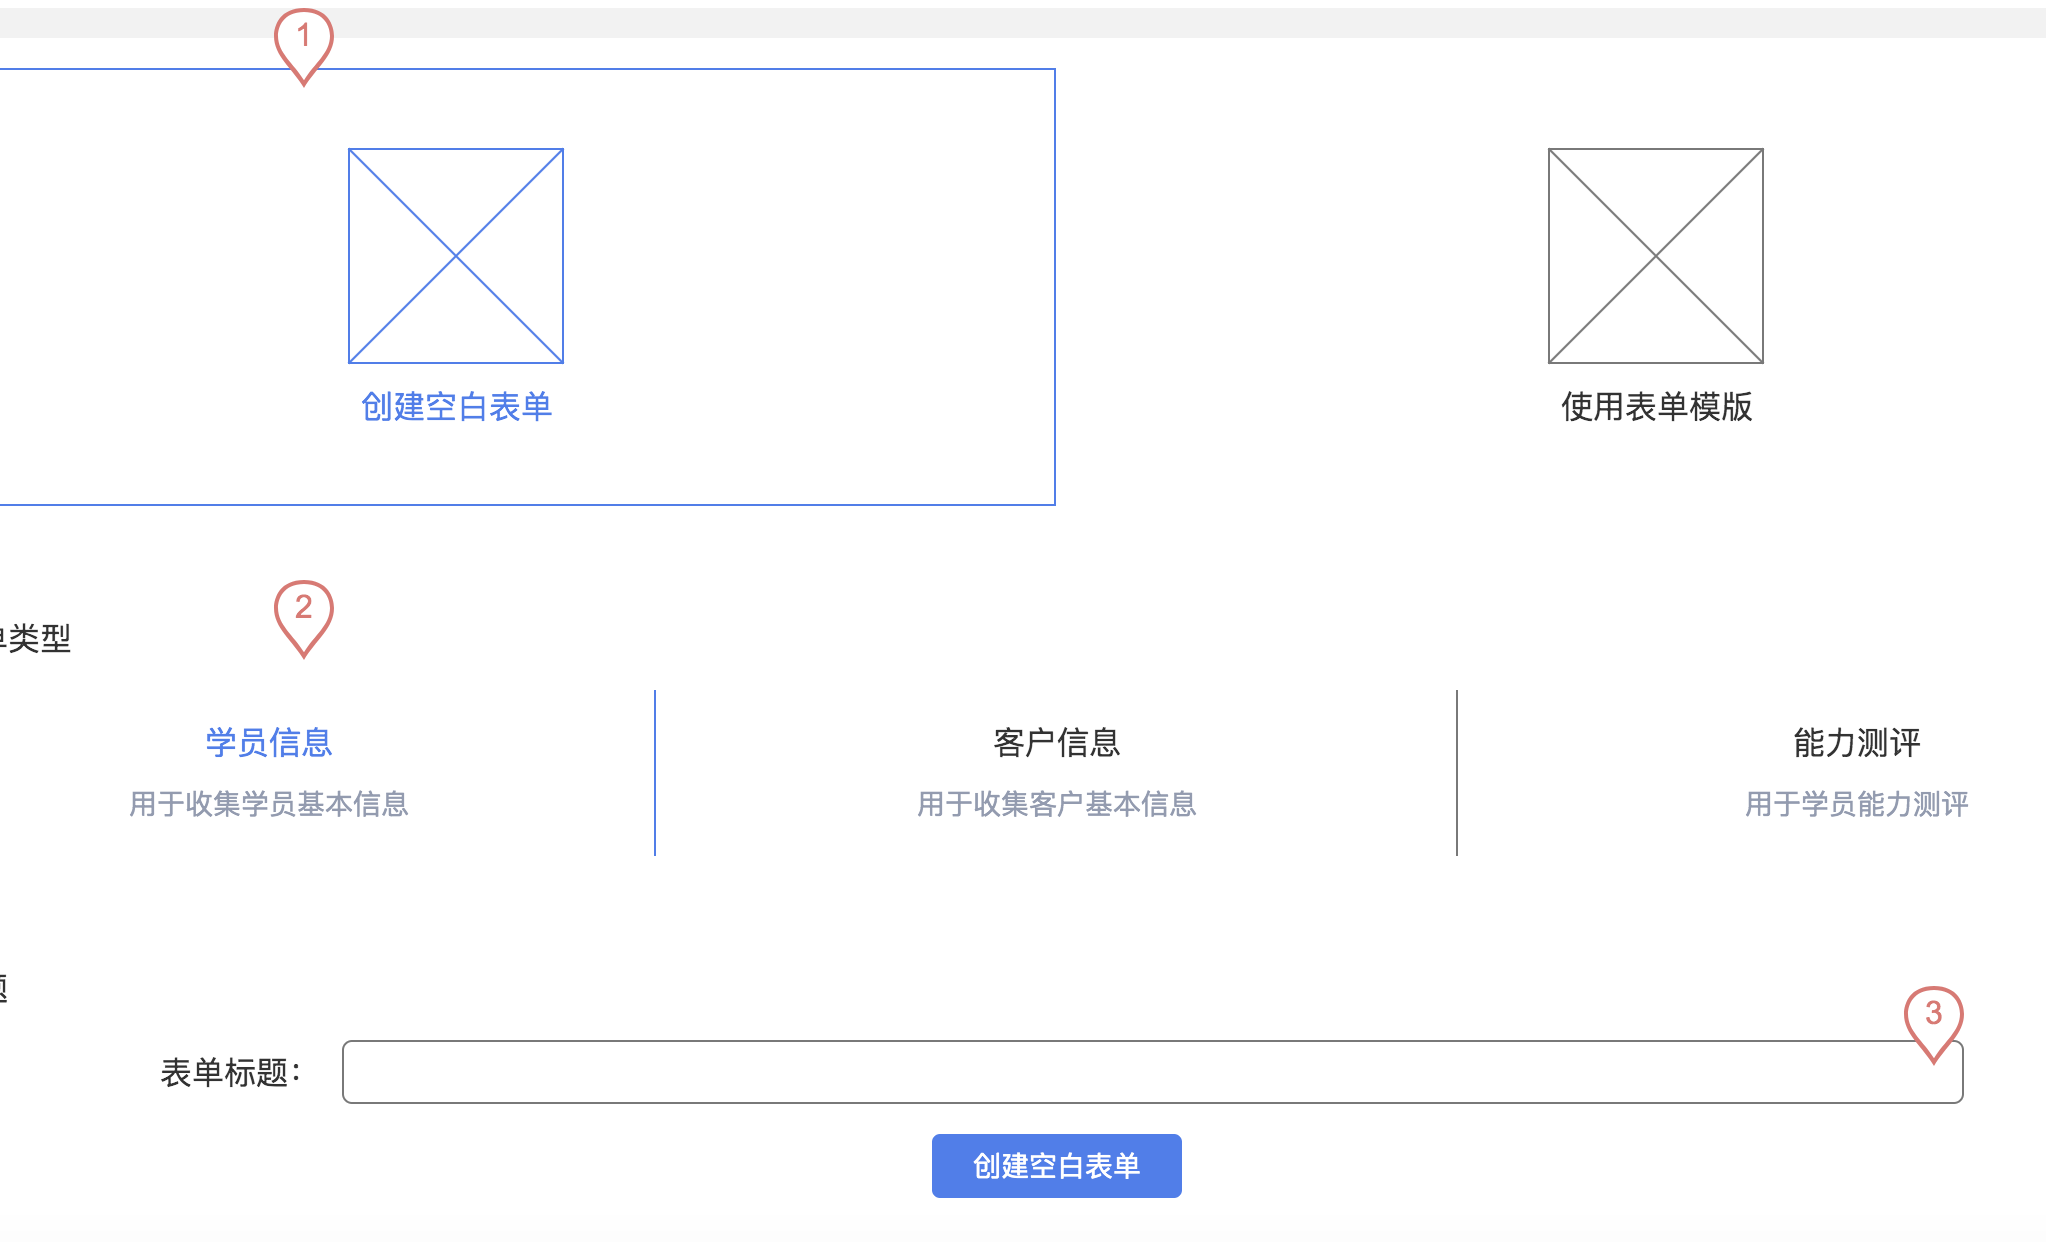This screenshot has width=2046, height=1242.
Task: Choose the 使用表单模版 text label
Action: tap(1656, 407)
